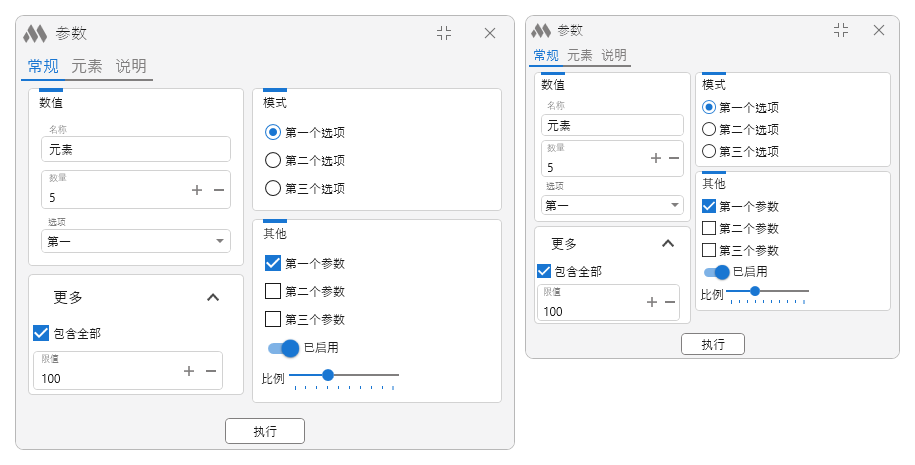Switch to 元素 tab in left dialog
This screenshot has width=915, height=465.
[87, 66]
